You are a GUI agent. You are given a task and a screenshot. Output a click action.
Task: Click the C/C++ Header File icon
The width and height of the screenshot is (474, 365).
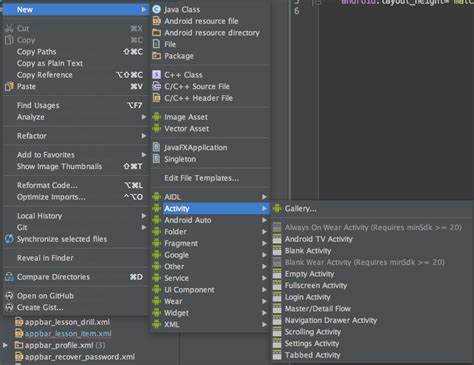tap(156, 98)
